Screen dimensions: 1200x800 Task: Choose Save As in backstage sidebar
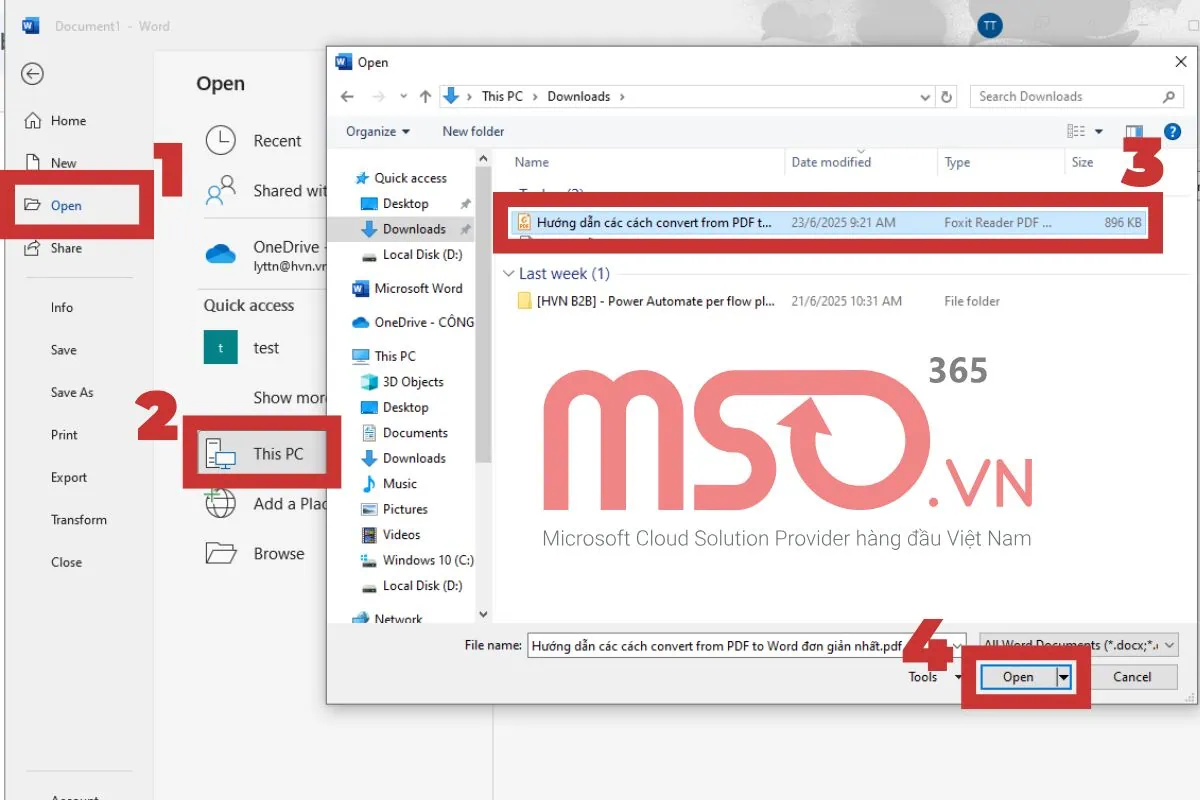coord(72,393)
